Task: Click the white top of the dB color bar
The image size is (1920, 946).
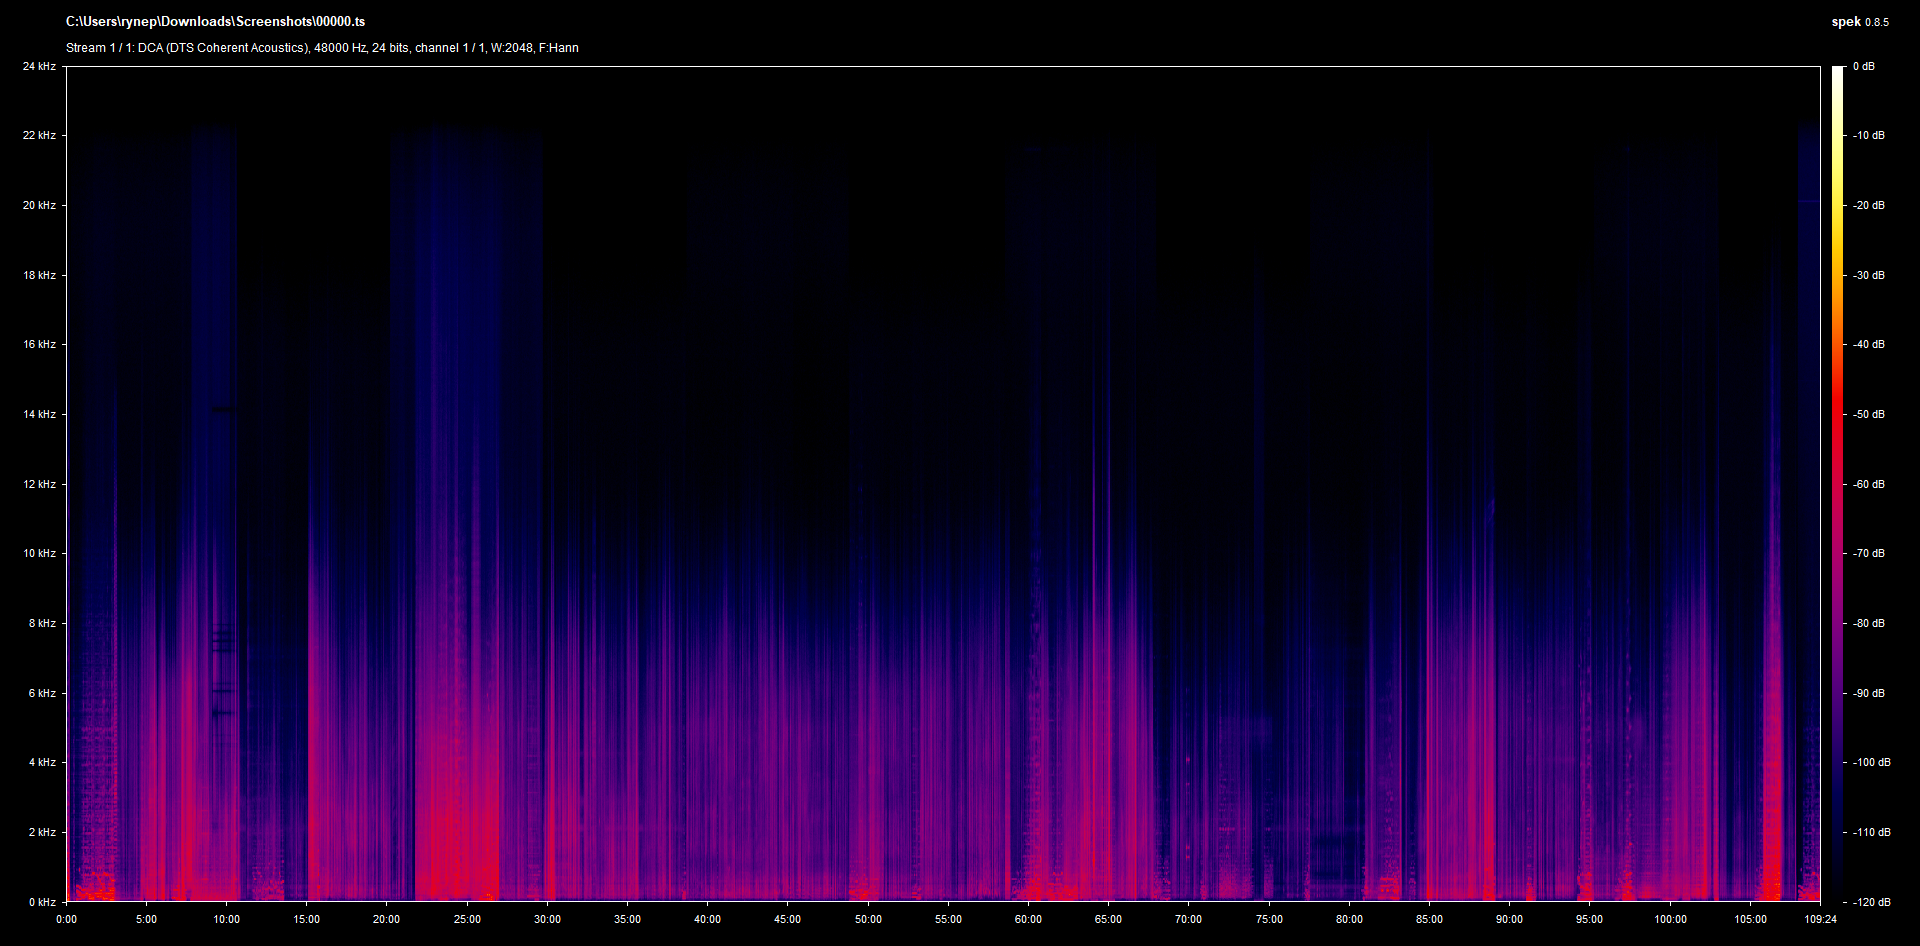Action: (x=1837, y=75)
